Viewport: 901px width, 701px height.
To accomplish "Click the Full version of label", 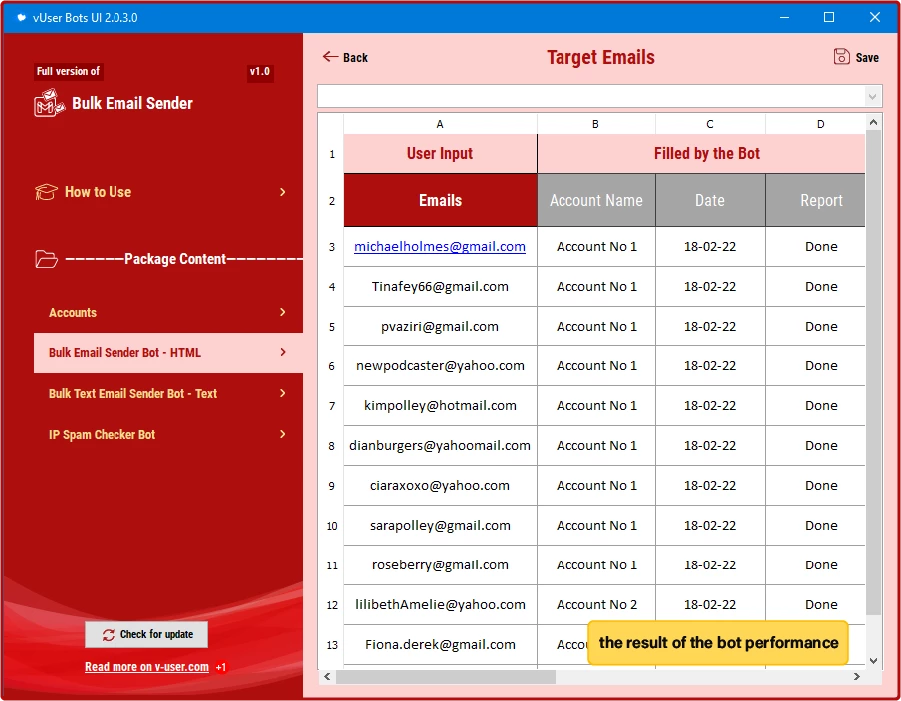I will point(68,71).
